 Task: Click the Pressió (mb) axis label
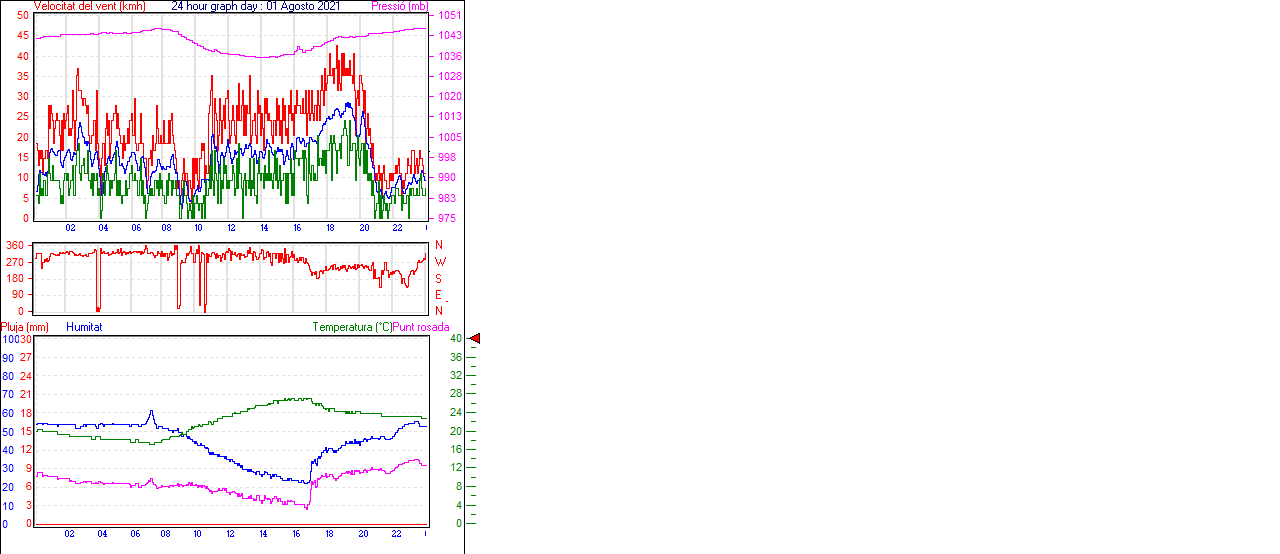point(398,6)
